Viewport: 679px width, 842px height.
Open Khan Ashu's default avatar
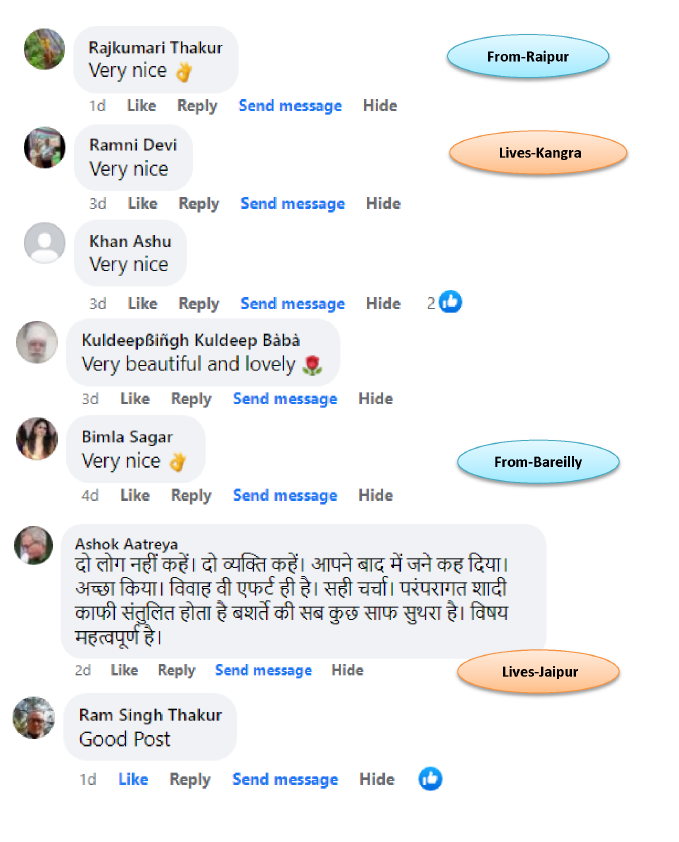(x=45, y=243)
